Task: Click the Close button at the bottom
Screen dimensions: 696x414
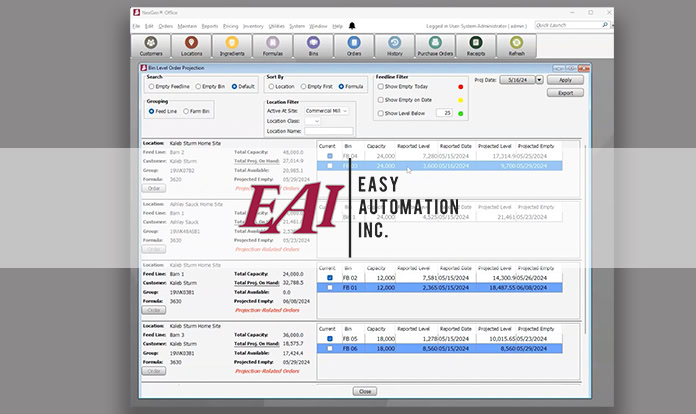Action: coord(365,391)
